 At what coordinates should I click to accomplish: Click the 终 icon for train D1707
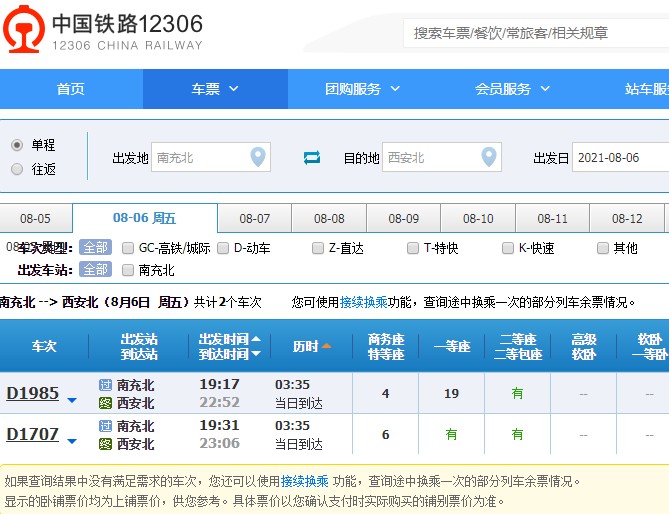(x=106, y=444)
